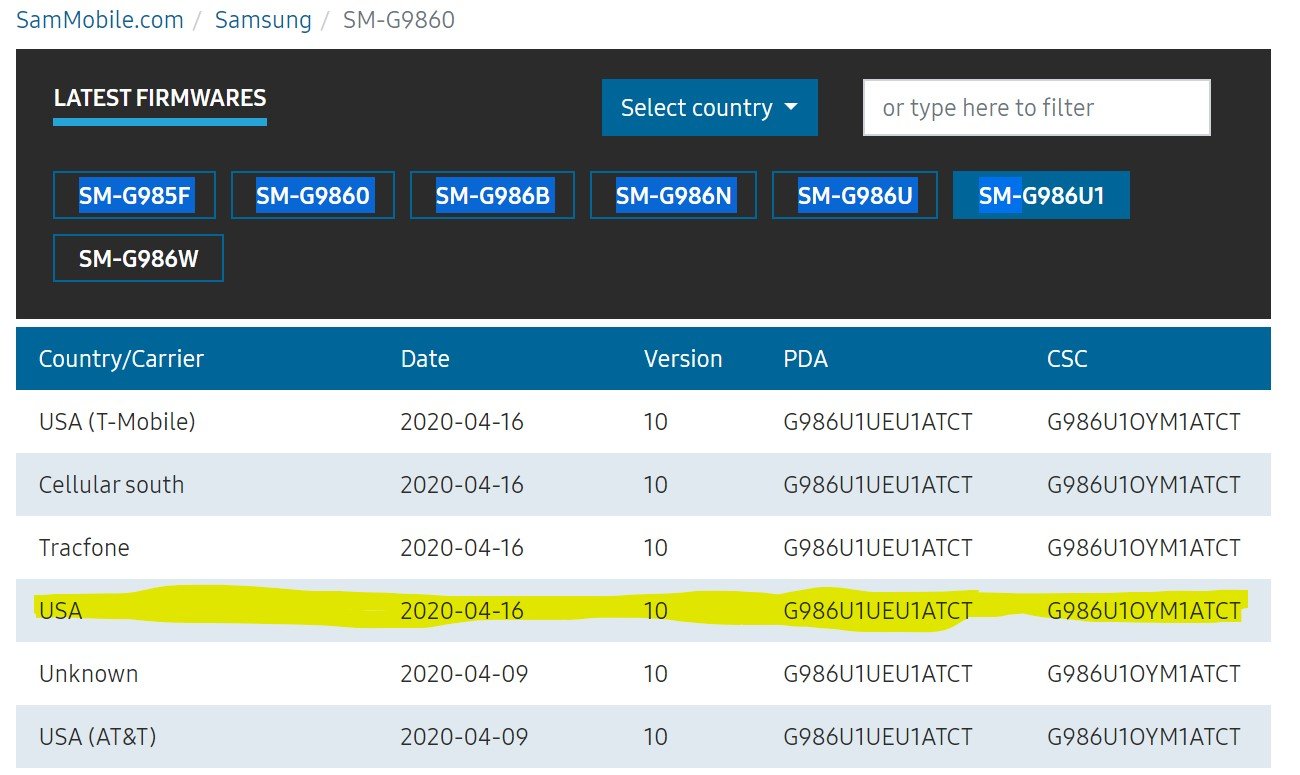Open the Tracfone firmware row
1300x775 pixels.
point(643,547)
